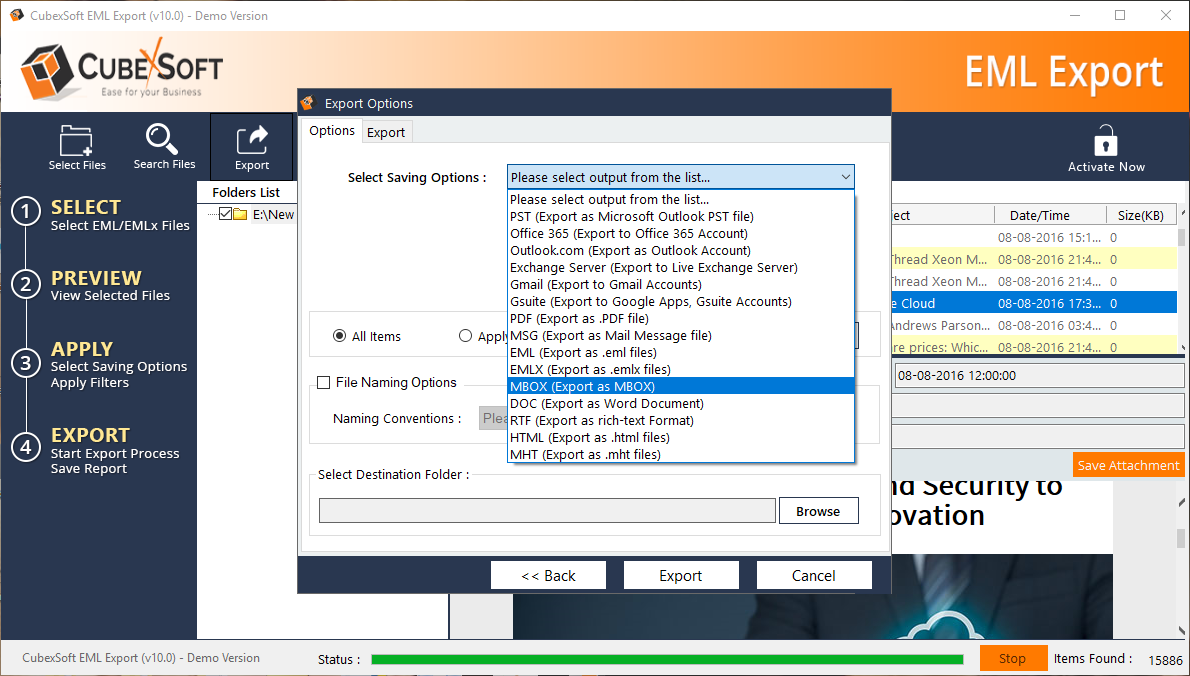Click the Select Destination Folder path field
This screenshot has height=676, width=1190.
547,511
